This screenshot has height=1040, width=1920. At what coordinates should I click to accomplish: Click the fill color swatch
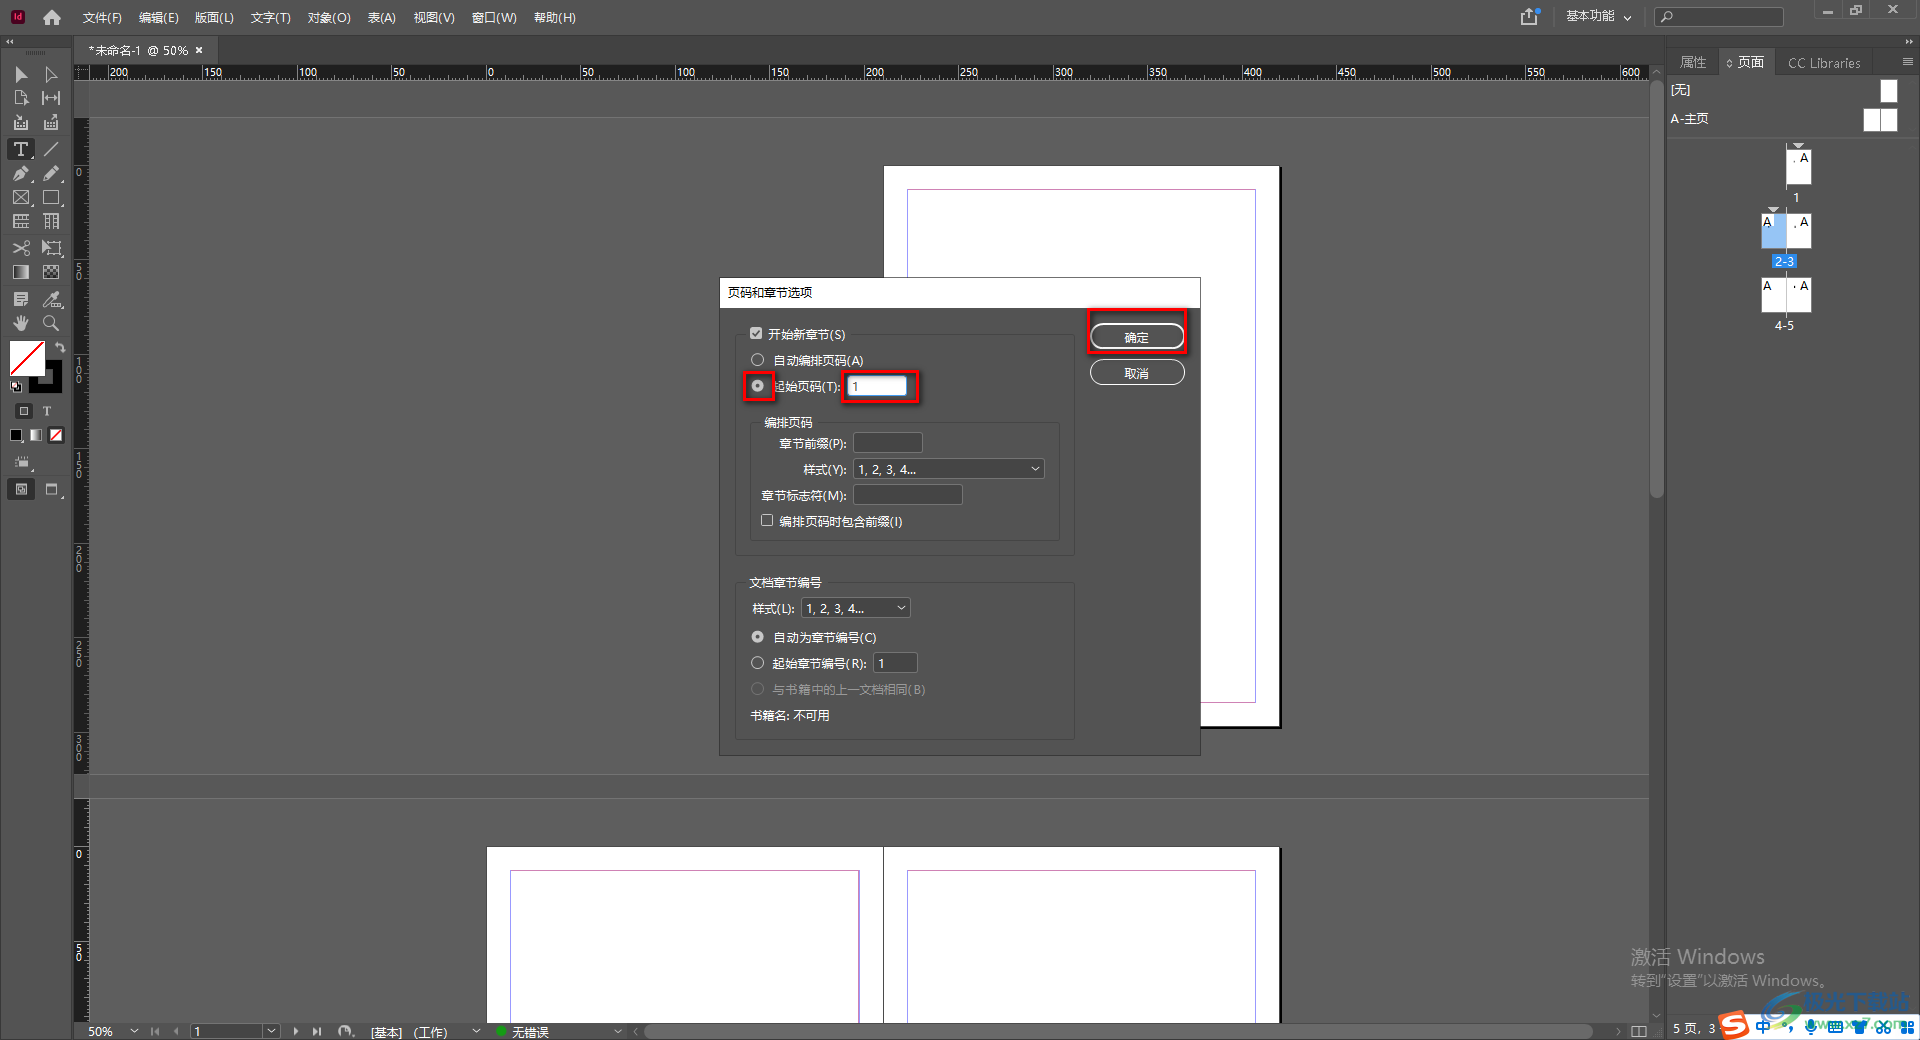point(27,358)
